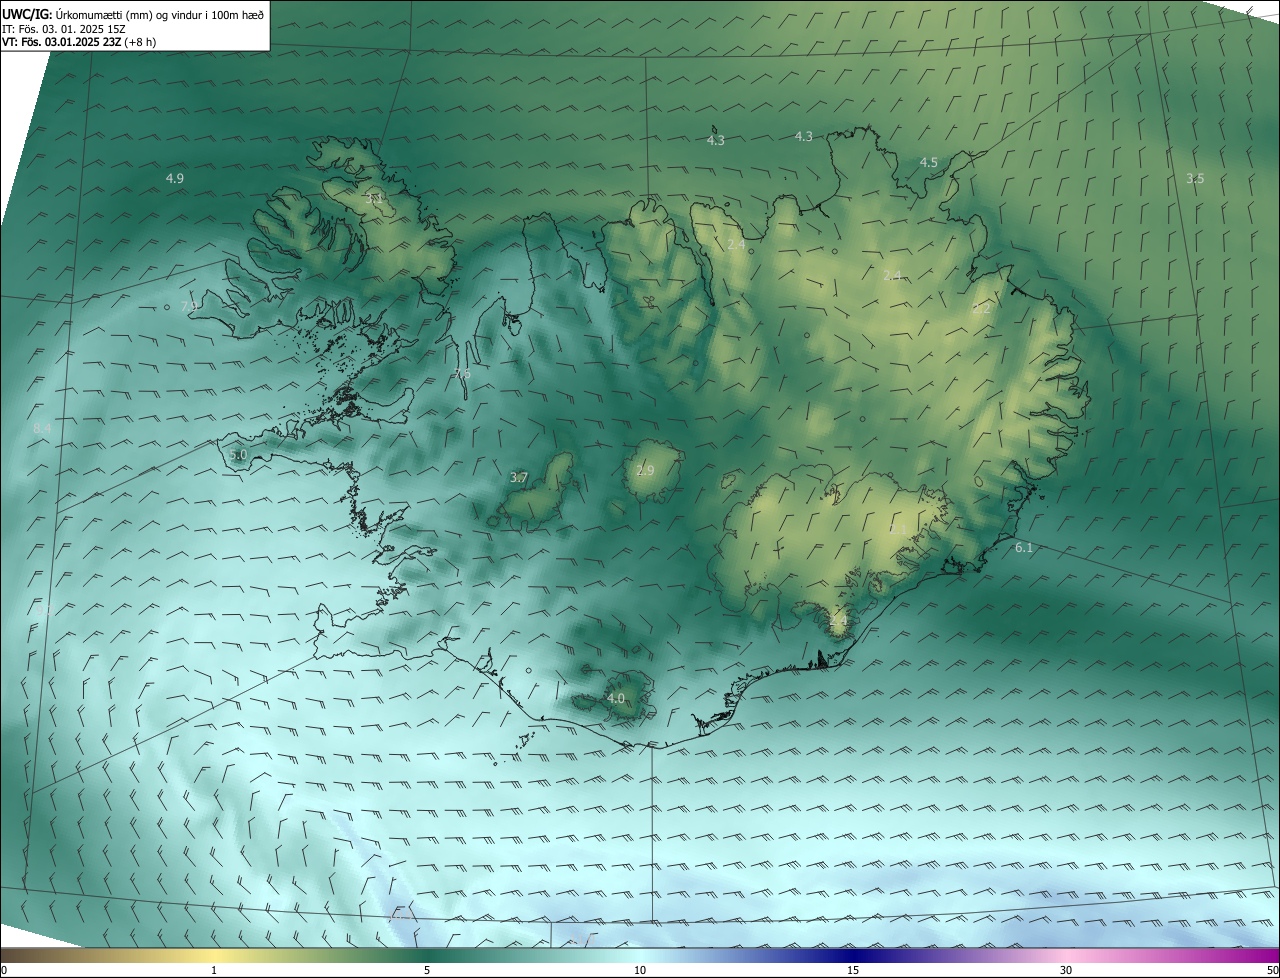This screenshot has height=978, width=1280.
Task: Click the 8.4 value on the map
Action: tap(42, 428)
